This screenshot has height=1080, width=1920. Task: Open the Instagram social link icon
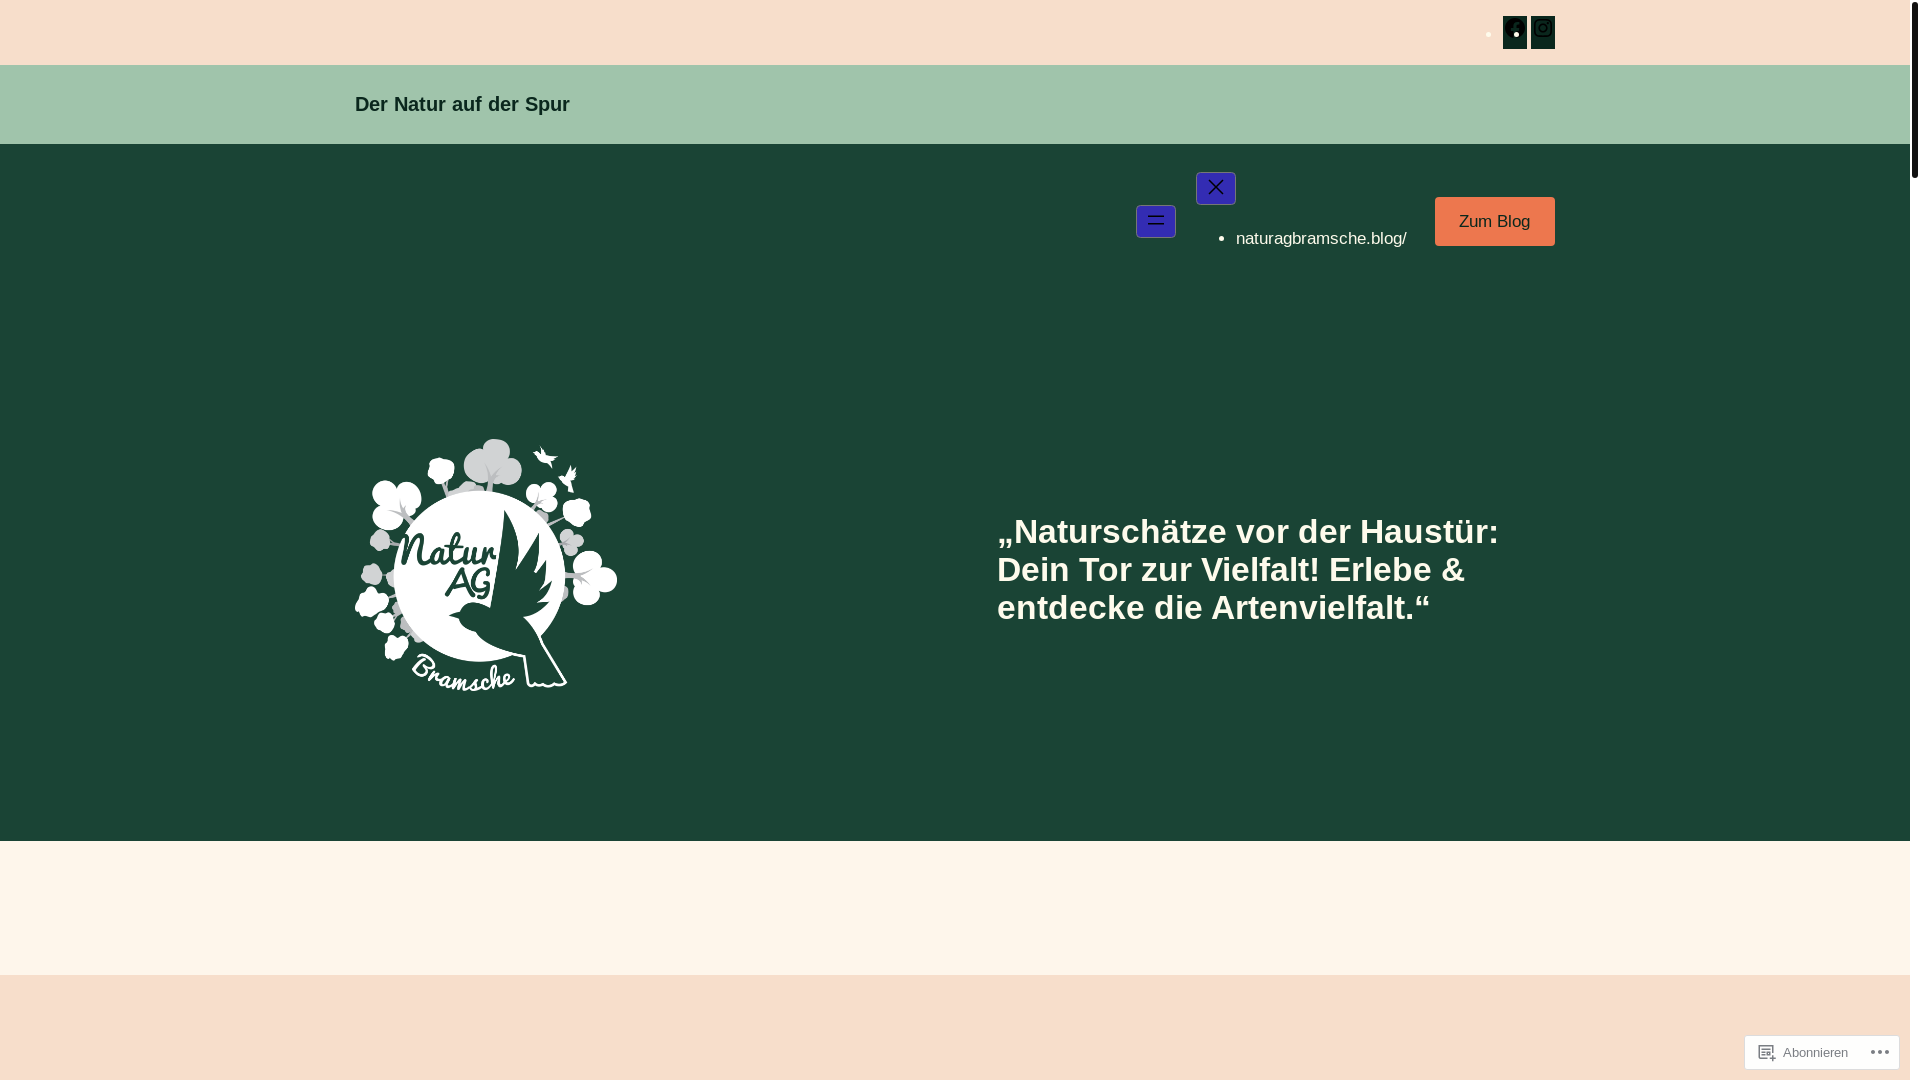(x=1542, y=32)
